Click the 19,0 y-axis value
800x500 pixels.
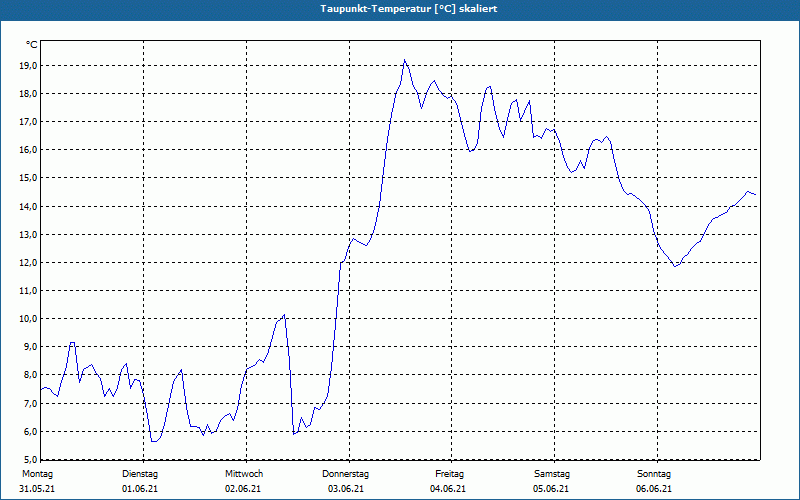tap(28, 66)
